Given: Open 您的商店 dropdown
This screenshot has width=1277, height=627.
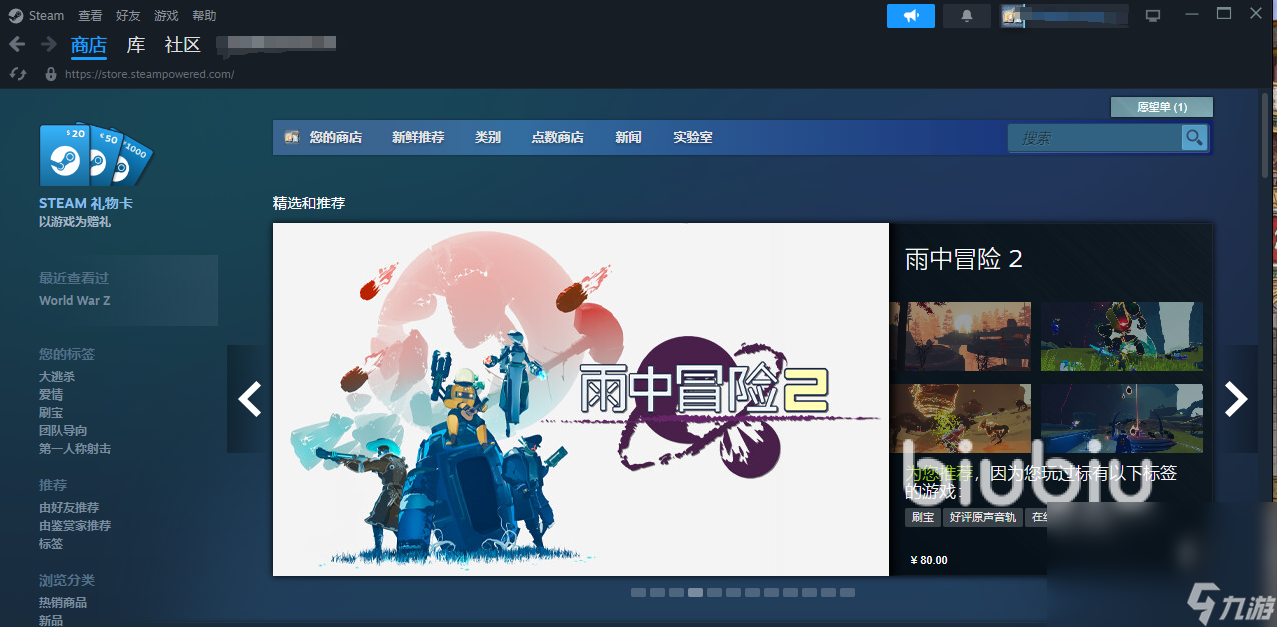Looking at the screenshot, I should [x=335, y=137].
